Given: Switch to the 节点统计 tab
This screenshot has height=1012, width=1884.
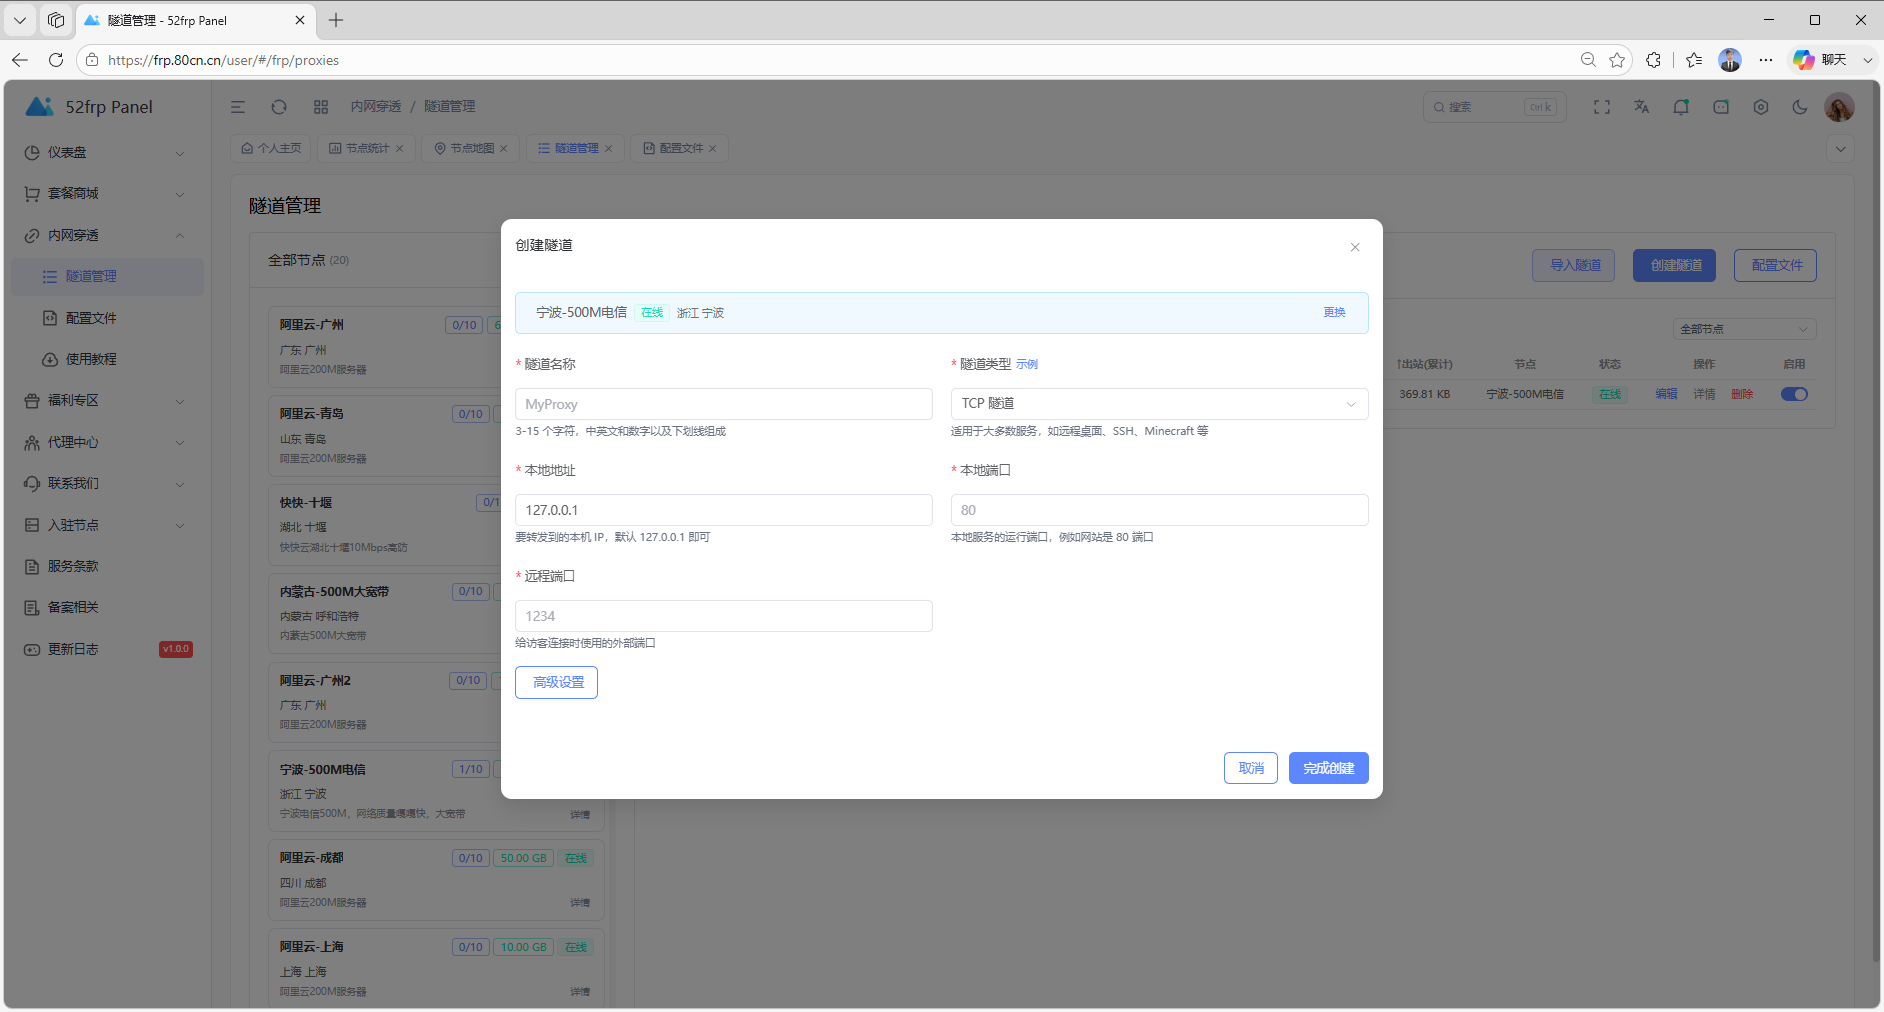Looking at the screenshot, I should 366,148.
